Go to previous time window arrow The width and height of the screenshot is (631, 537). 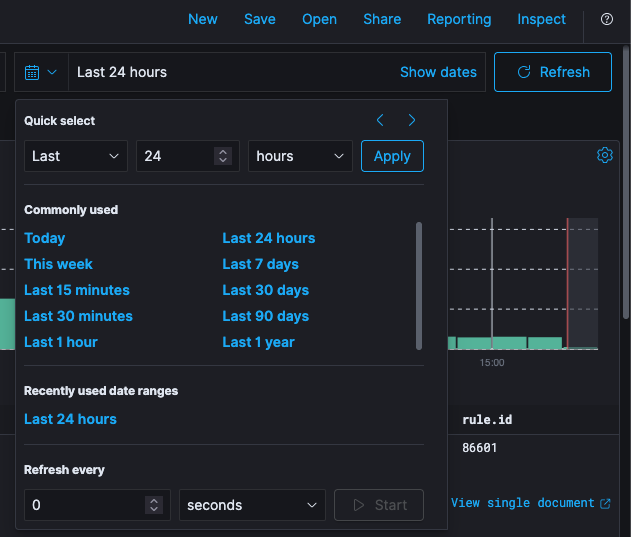coord(380,120)
